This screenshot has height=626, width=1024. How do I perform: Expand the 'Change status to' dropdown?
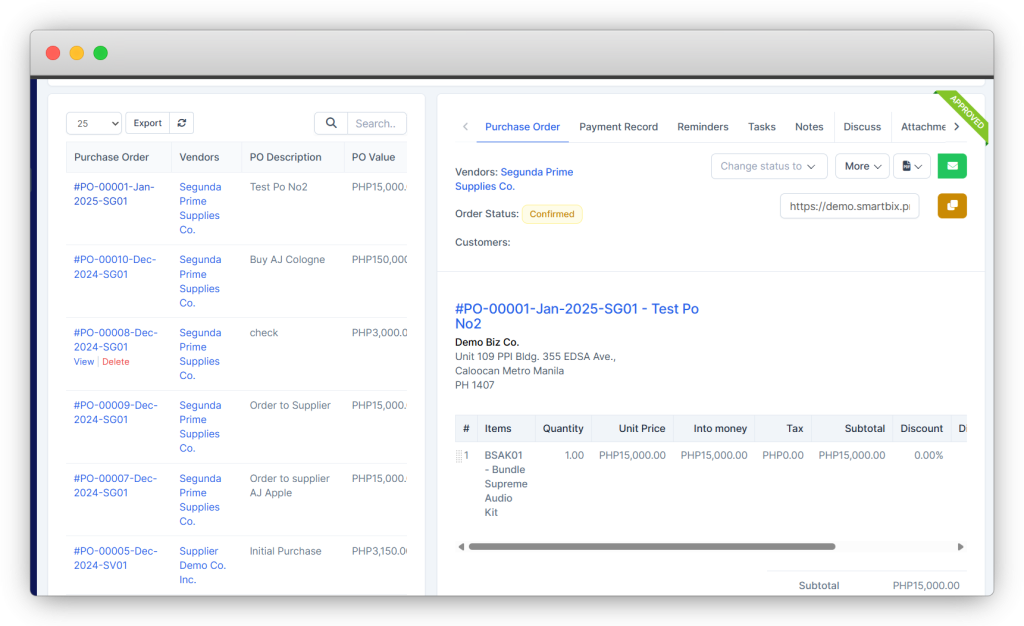(768, 166)
